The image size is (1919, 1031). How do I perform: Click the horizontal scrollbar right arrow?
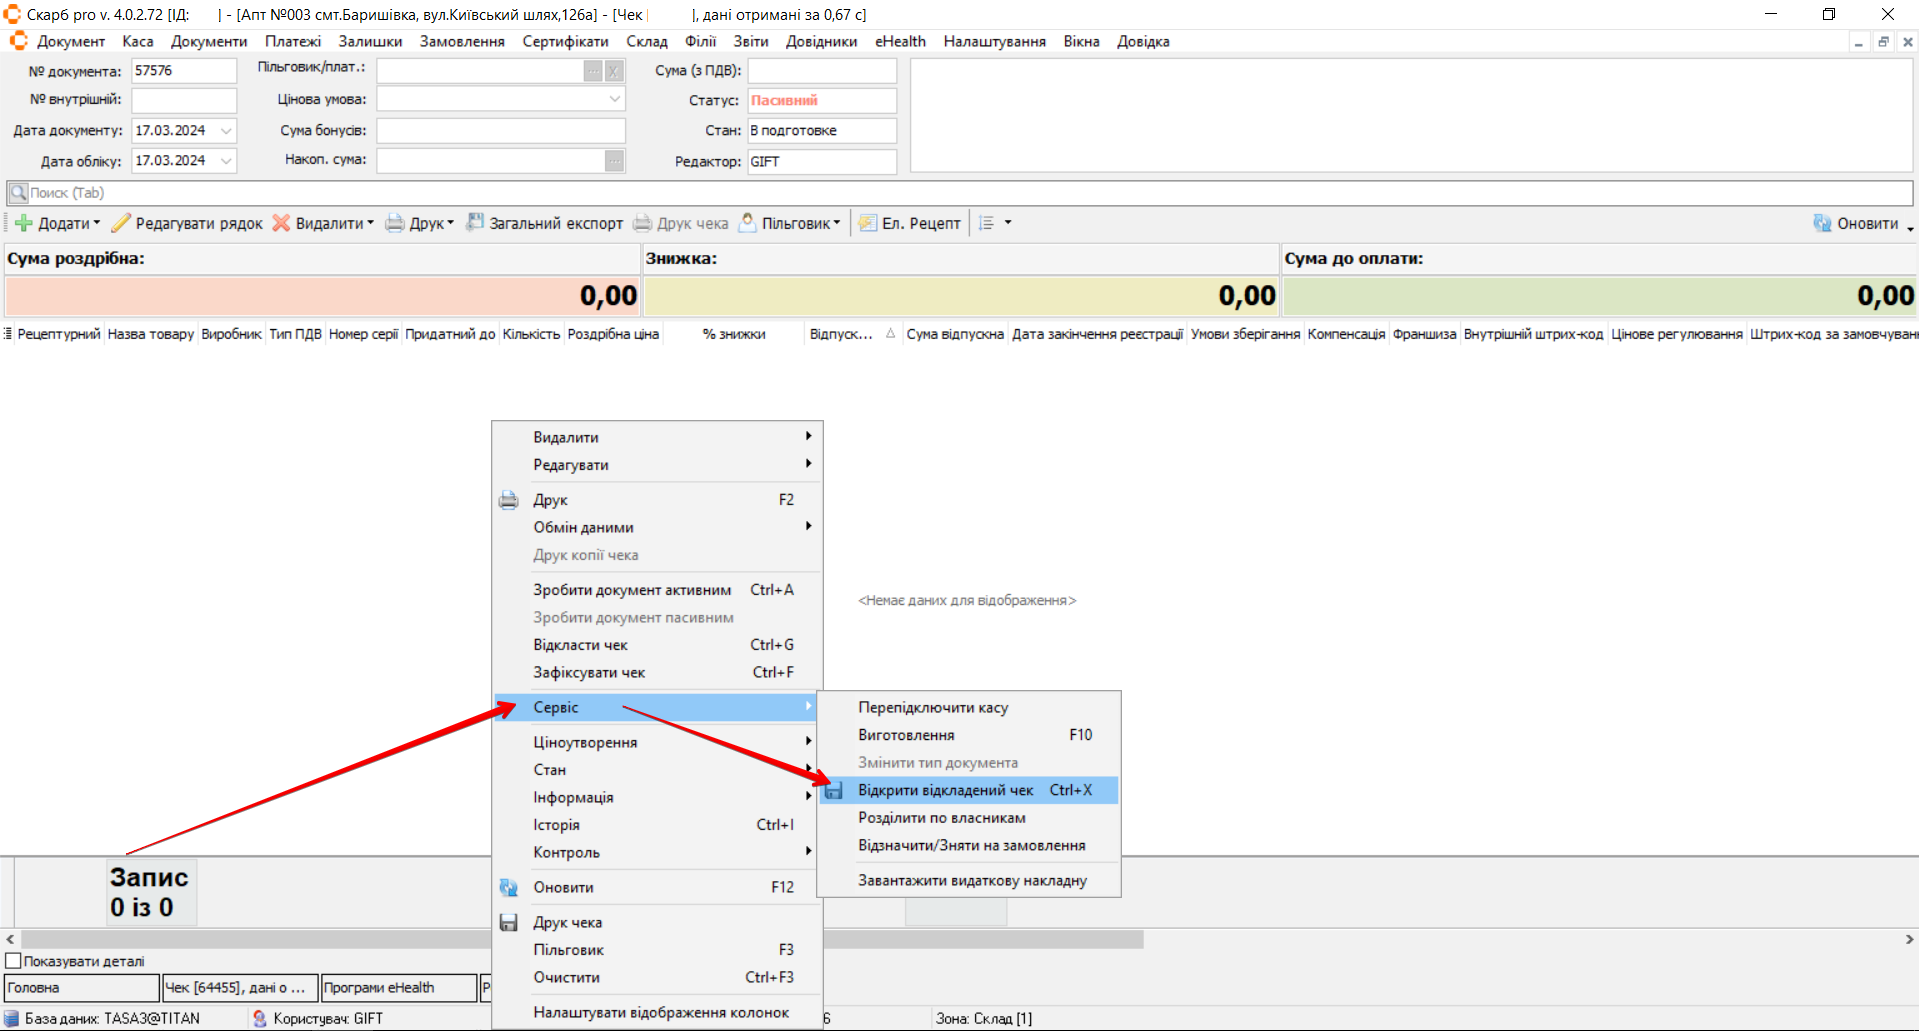click(x=1909, y=939)
